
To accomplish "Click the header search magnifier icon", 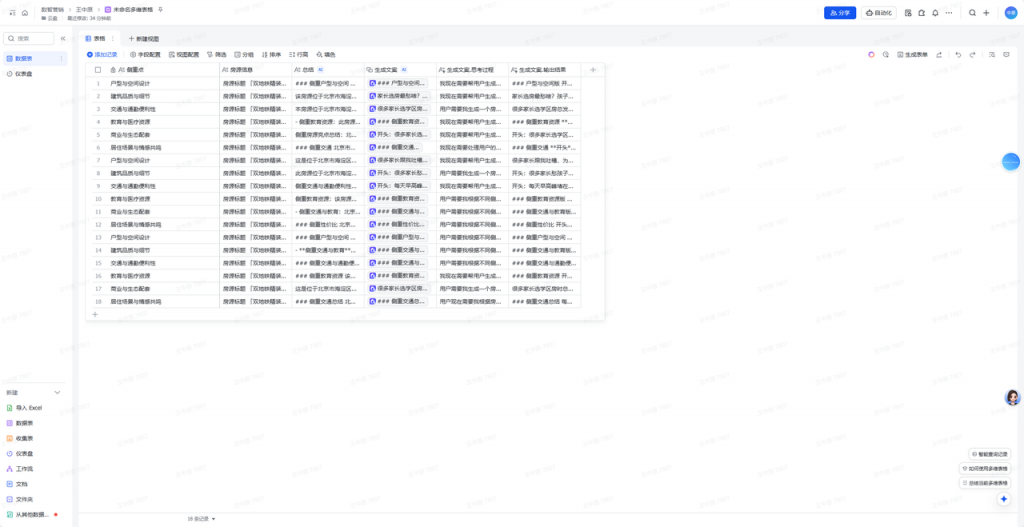I will 972,12.
